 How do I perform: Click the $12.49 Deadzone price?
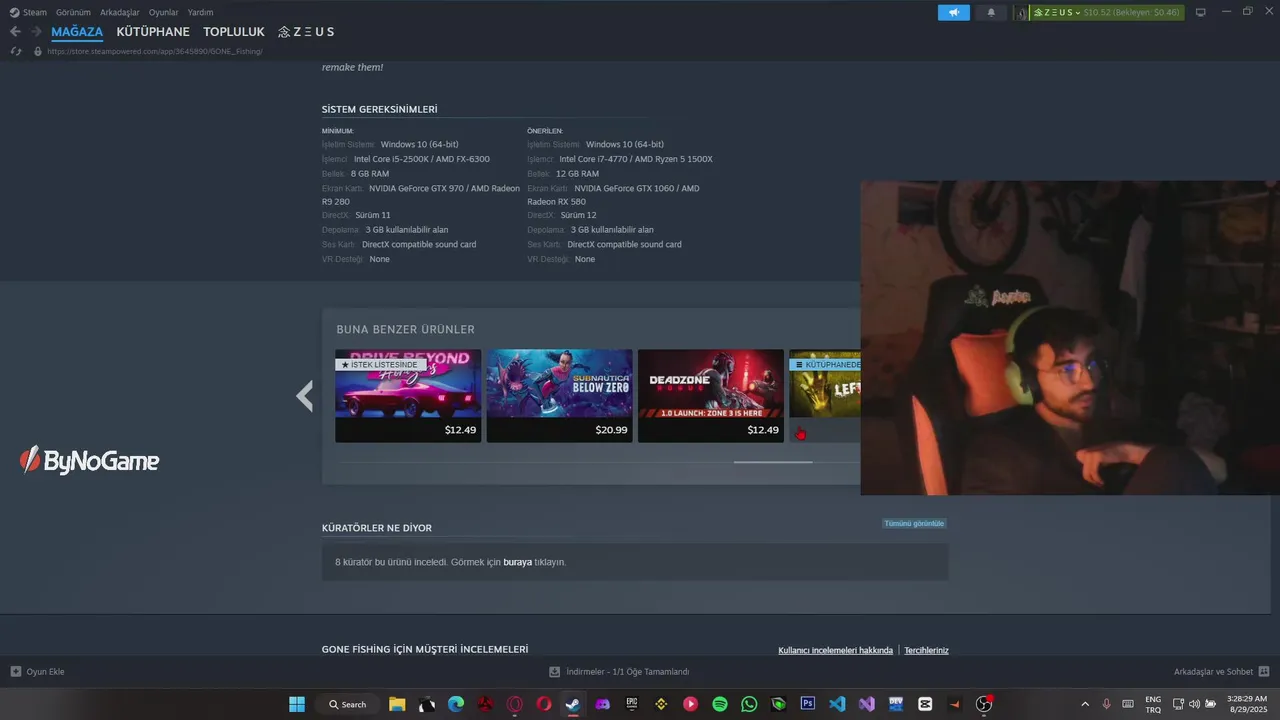point(763,430)
